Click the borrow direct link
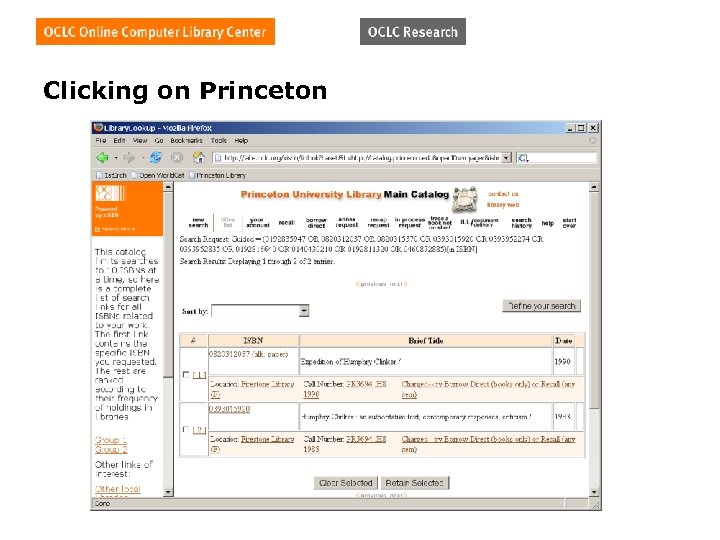The height and width of the screenshot is (540, 720). [316, 223]
